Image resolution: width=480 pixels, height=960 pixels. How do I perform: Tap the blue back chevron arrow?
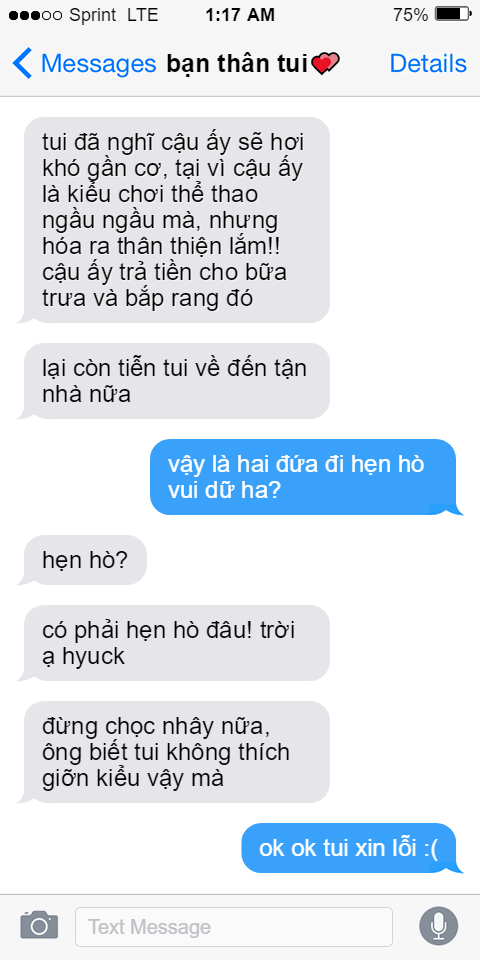(22, 64)
